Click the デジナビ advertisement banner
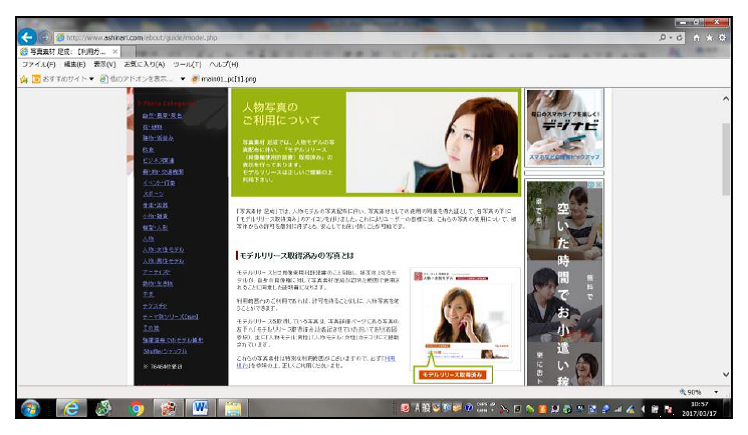This screenshot has height=435, width=748. click(x=564, y=127)
